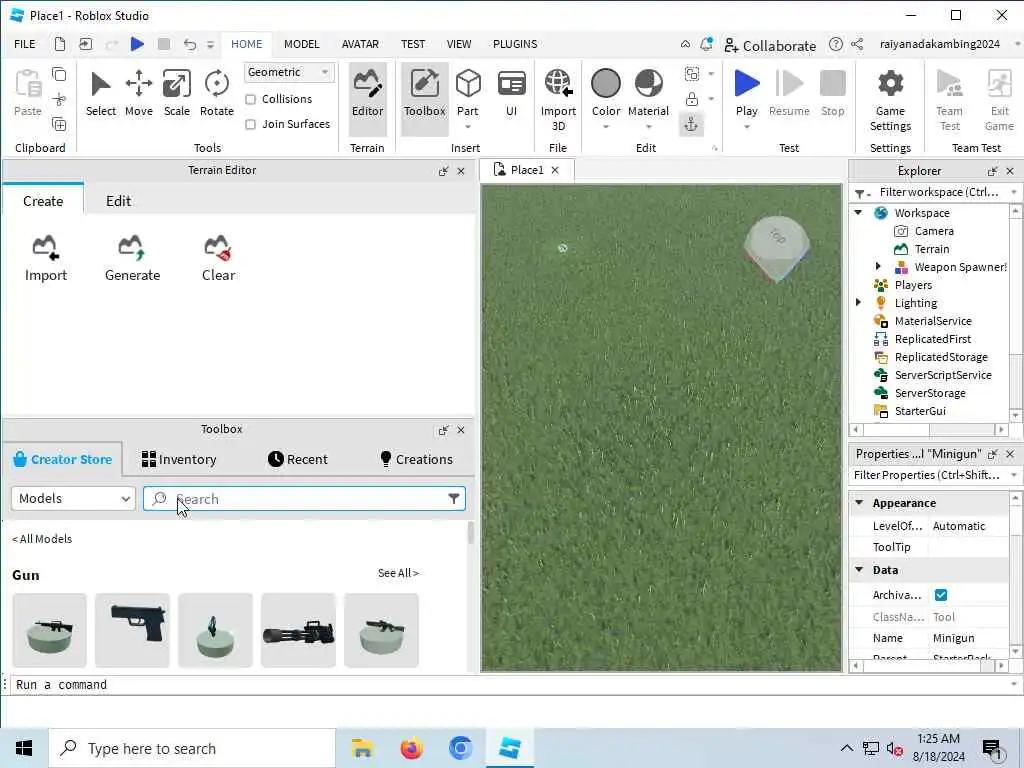The width and height of the screenshot is (1024, 768).
Task: Open the FILE menu
Action: pyautogui.click(x=25, y=44)
